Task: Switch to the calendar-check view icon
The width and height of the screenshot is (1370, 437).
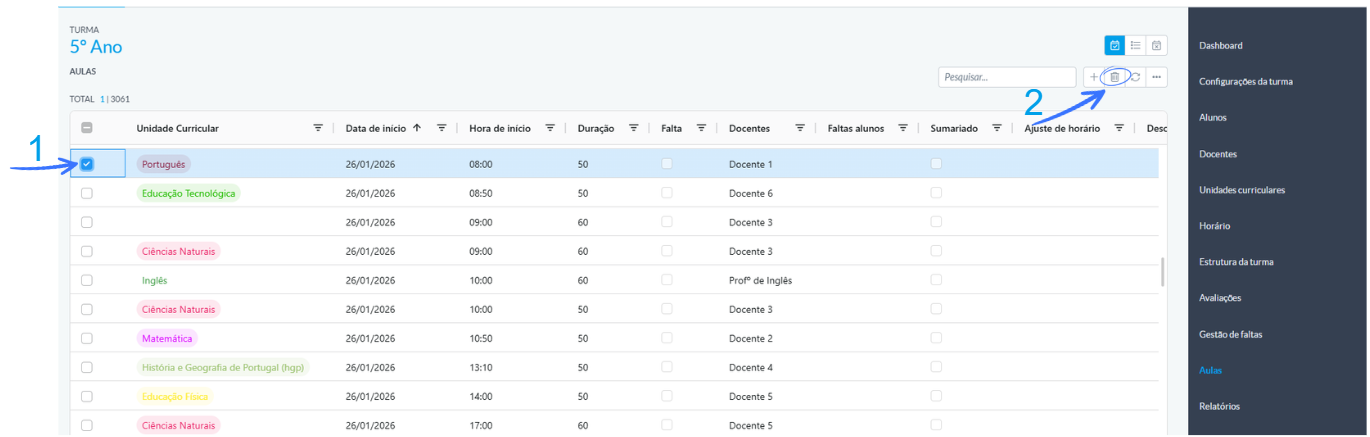Action: [x=1114, y=45]
